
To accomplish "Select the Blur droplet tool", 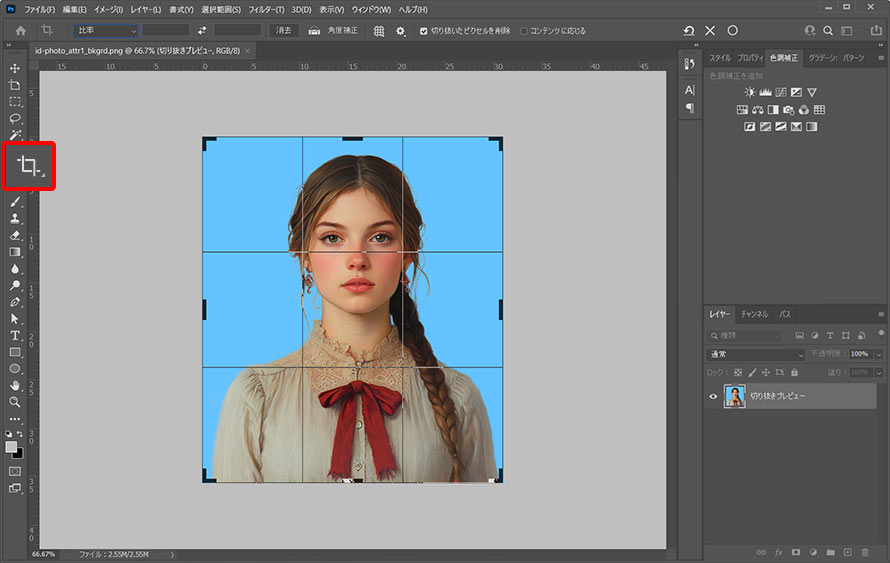I will coord(15,268).
